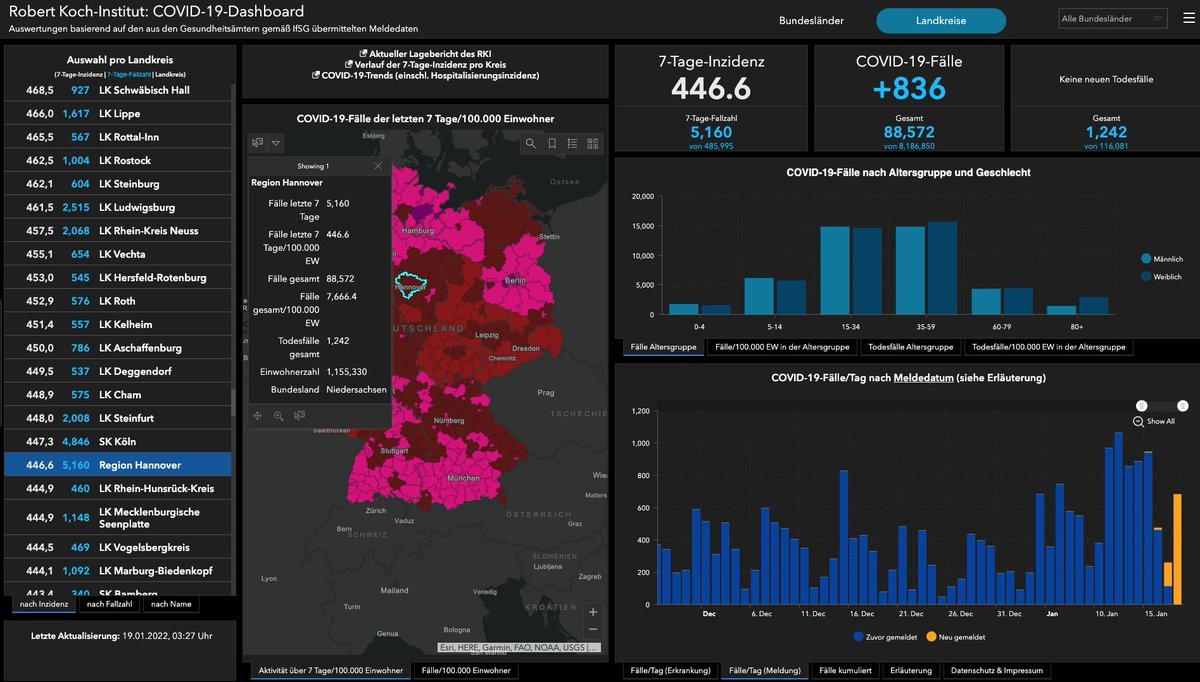The height and width of the screenshot is (682, 1200).
Task: Expand the map selection tool dropdown arrow
Action: pyautogui.click(x=276, y=143)
